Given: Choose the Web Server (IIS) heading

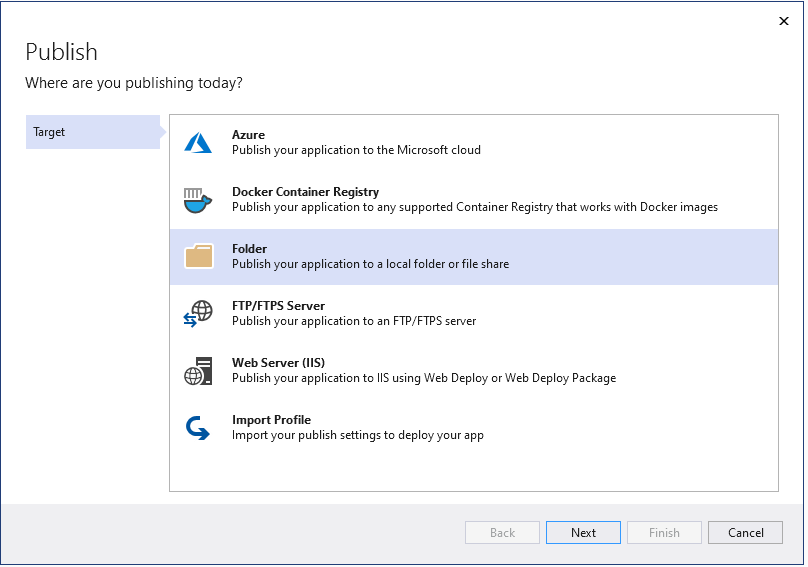Looking at the screenshot, I should coord(278,362).
